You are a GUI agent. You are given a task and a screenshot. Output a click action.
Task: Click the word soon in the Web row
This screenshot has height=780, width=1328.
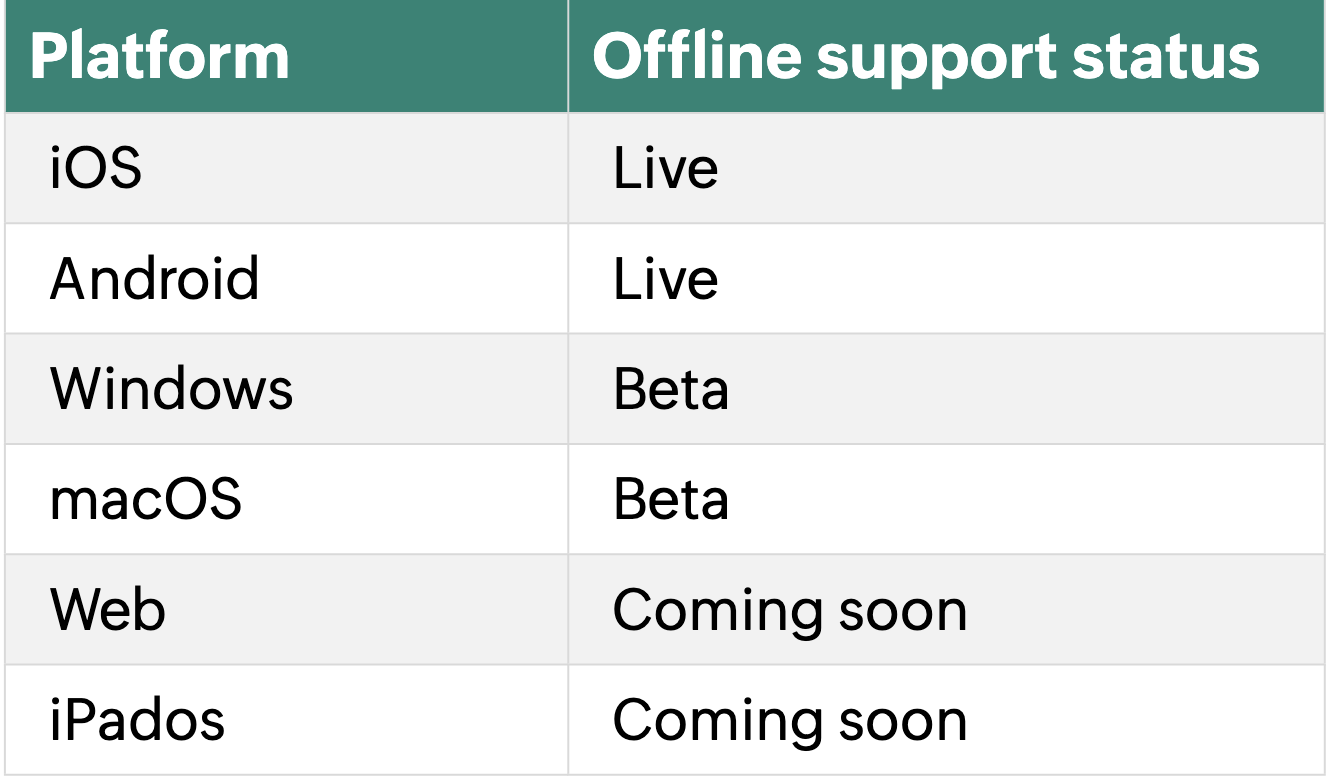click(x=903, y=612)
